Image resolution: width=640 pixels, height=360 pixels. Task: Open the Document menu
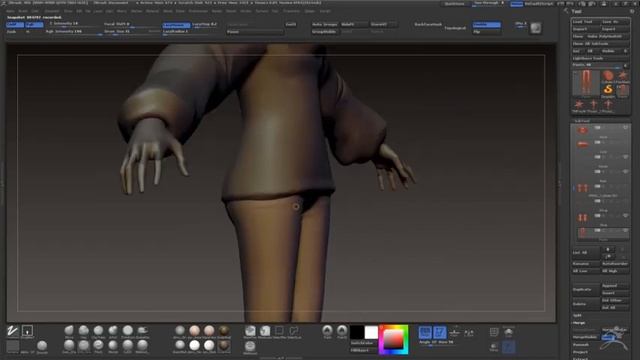tap(52, 11)
